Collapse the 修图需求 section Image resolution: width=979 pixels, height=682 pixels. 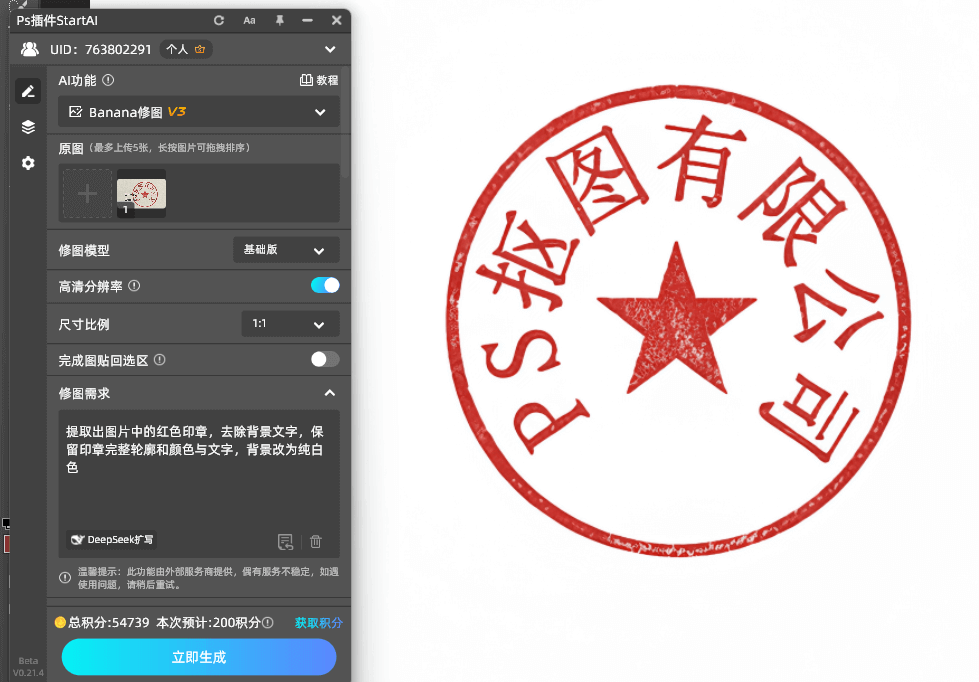[329, 393]
